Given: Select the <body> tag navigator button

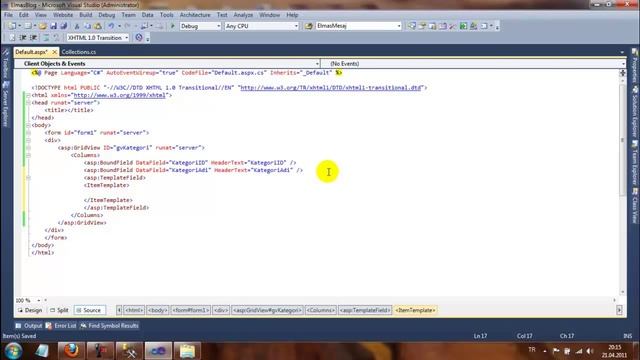Looking at the screenshot, I should click(158, 310).
